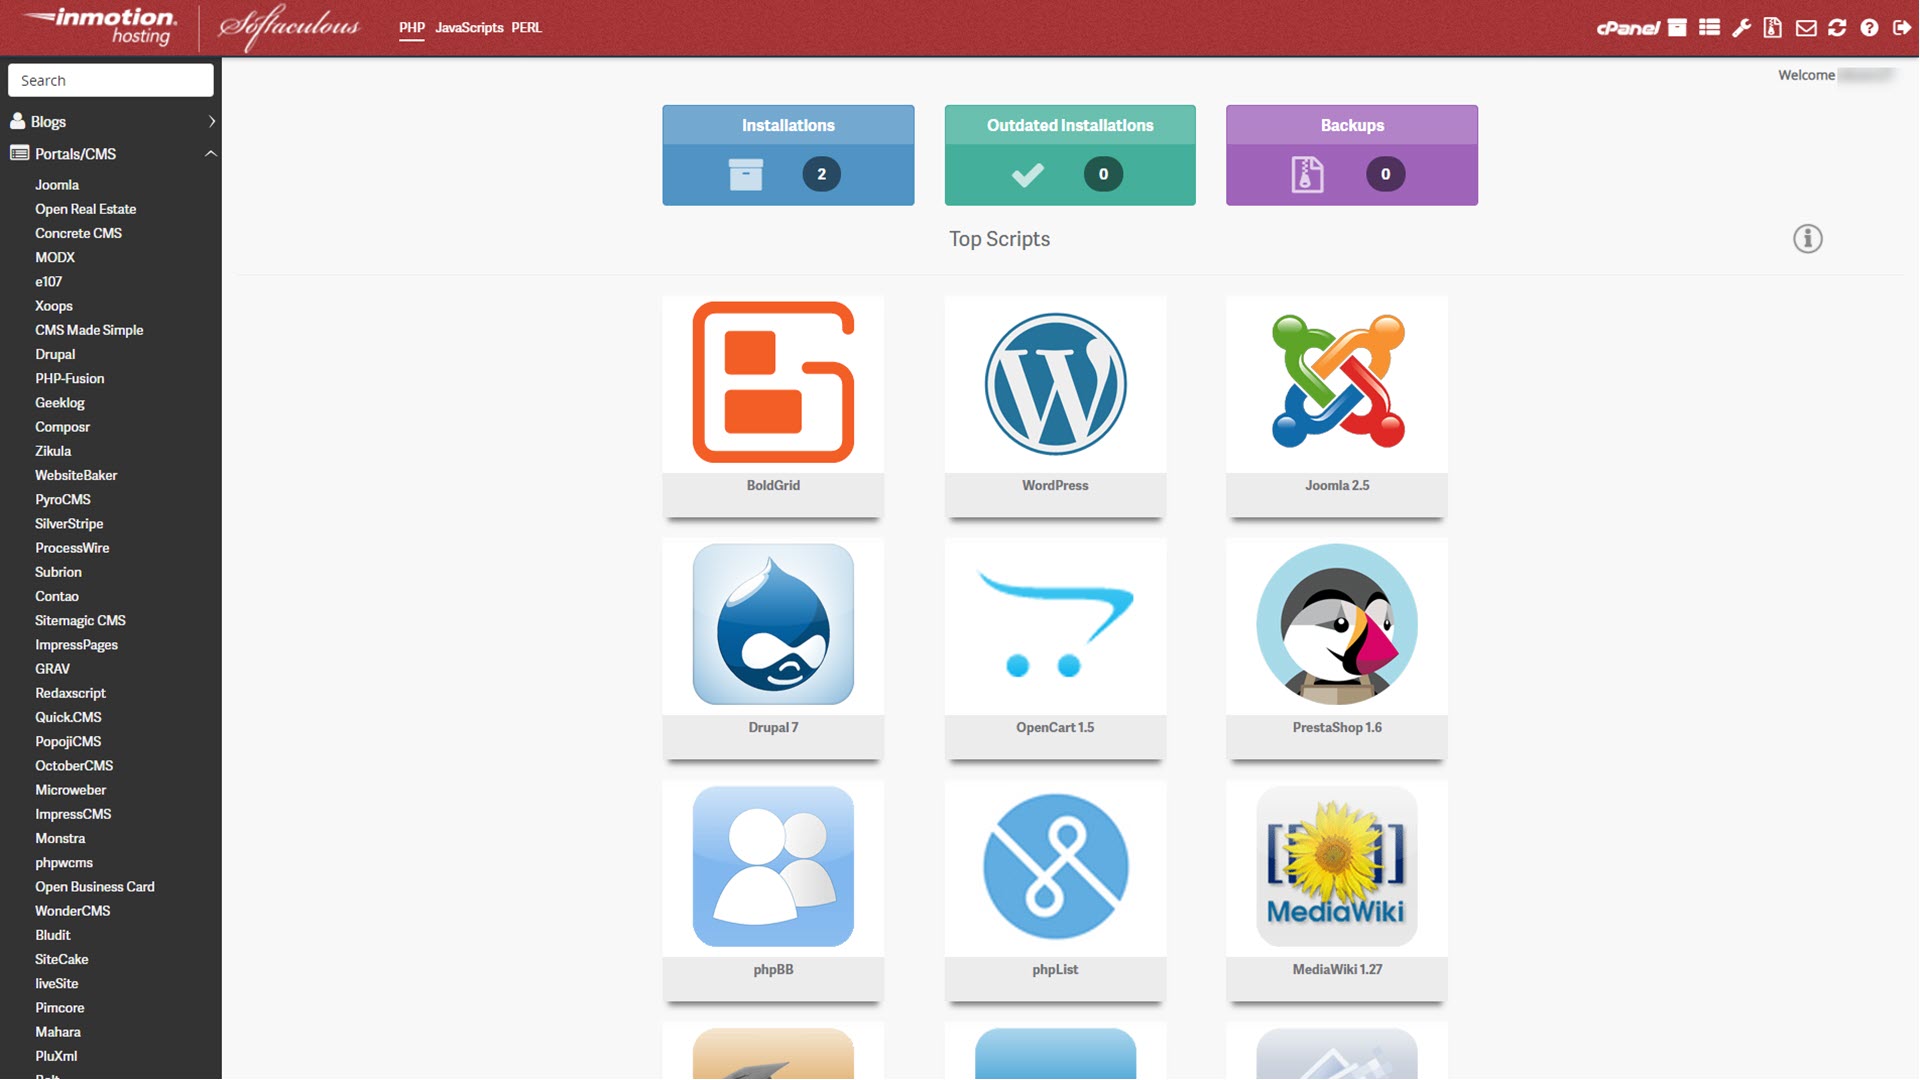The width and height of the screenshot is (1920, 1080).
Task: Open the Backups card header
Action: pyautogui.click(x=1352, y=125)
